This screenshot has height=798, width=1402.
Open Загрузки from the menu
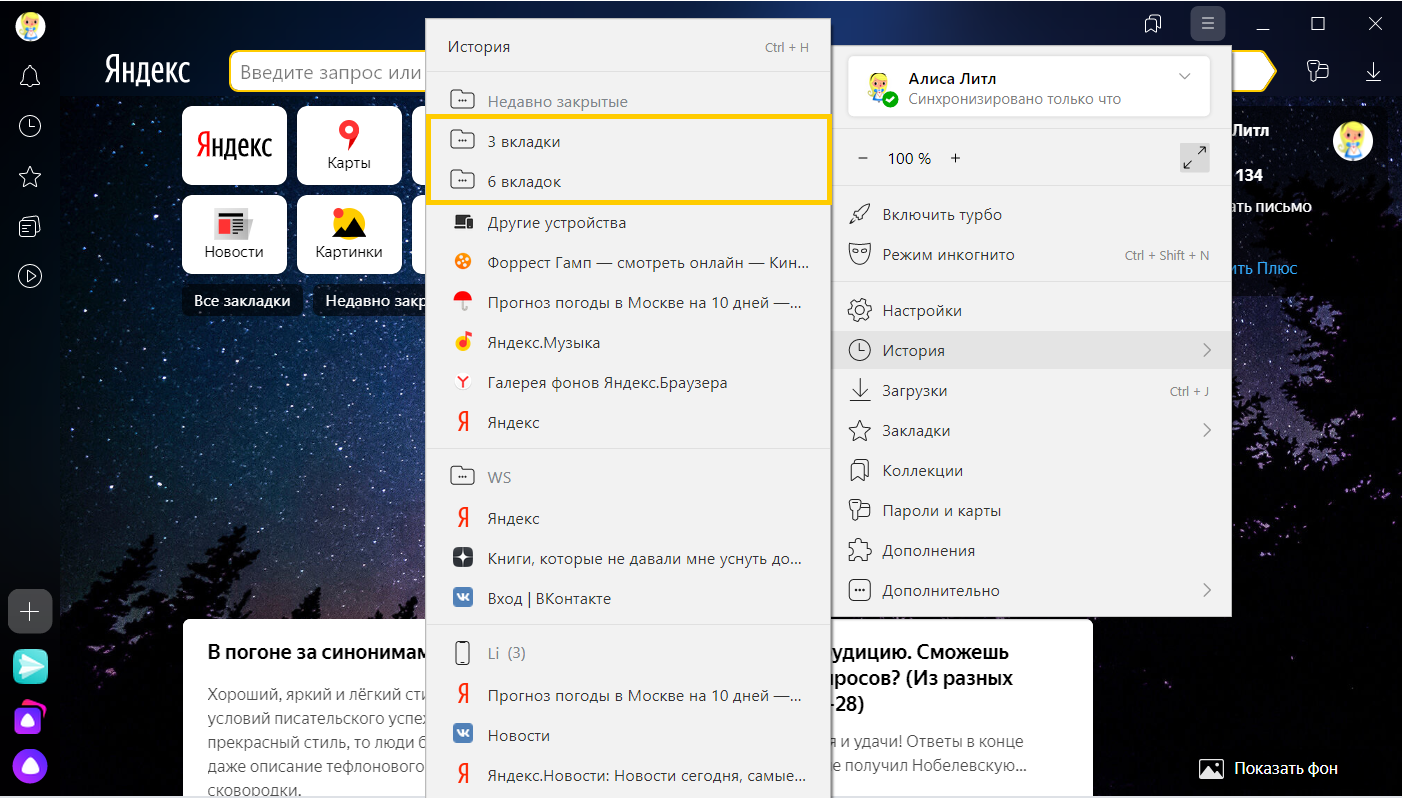tap(1031, 390)
